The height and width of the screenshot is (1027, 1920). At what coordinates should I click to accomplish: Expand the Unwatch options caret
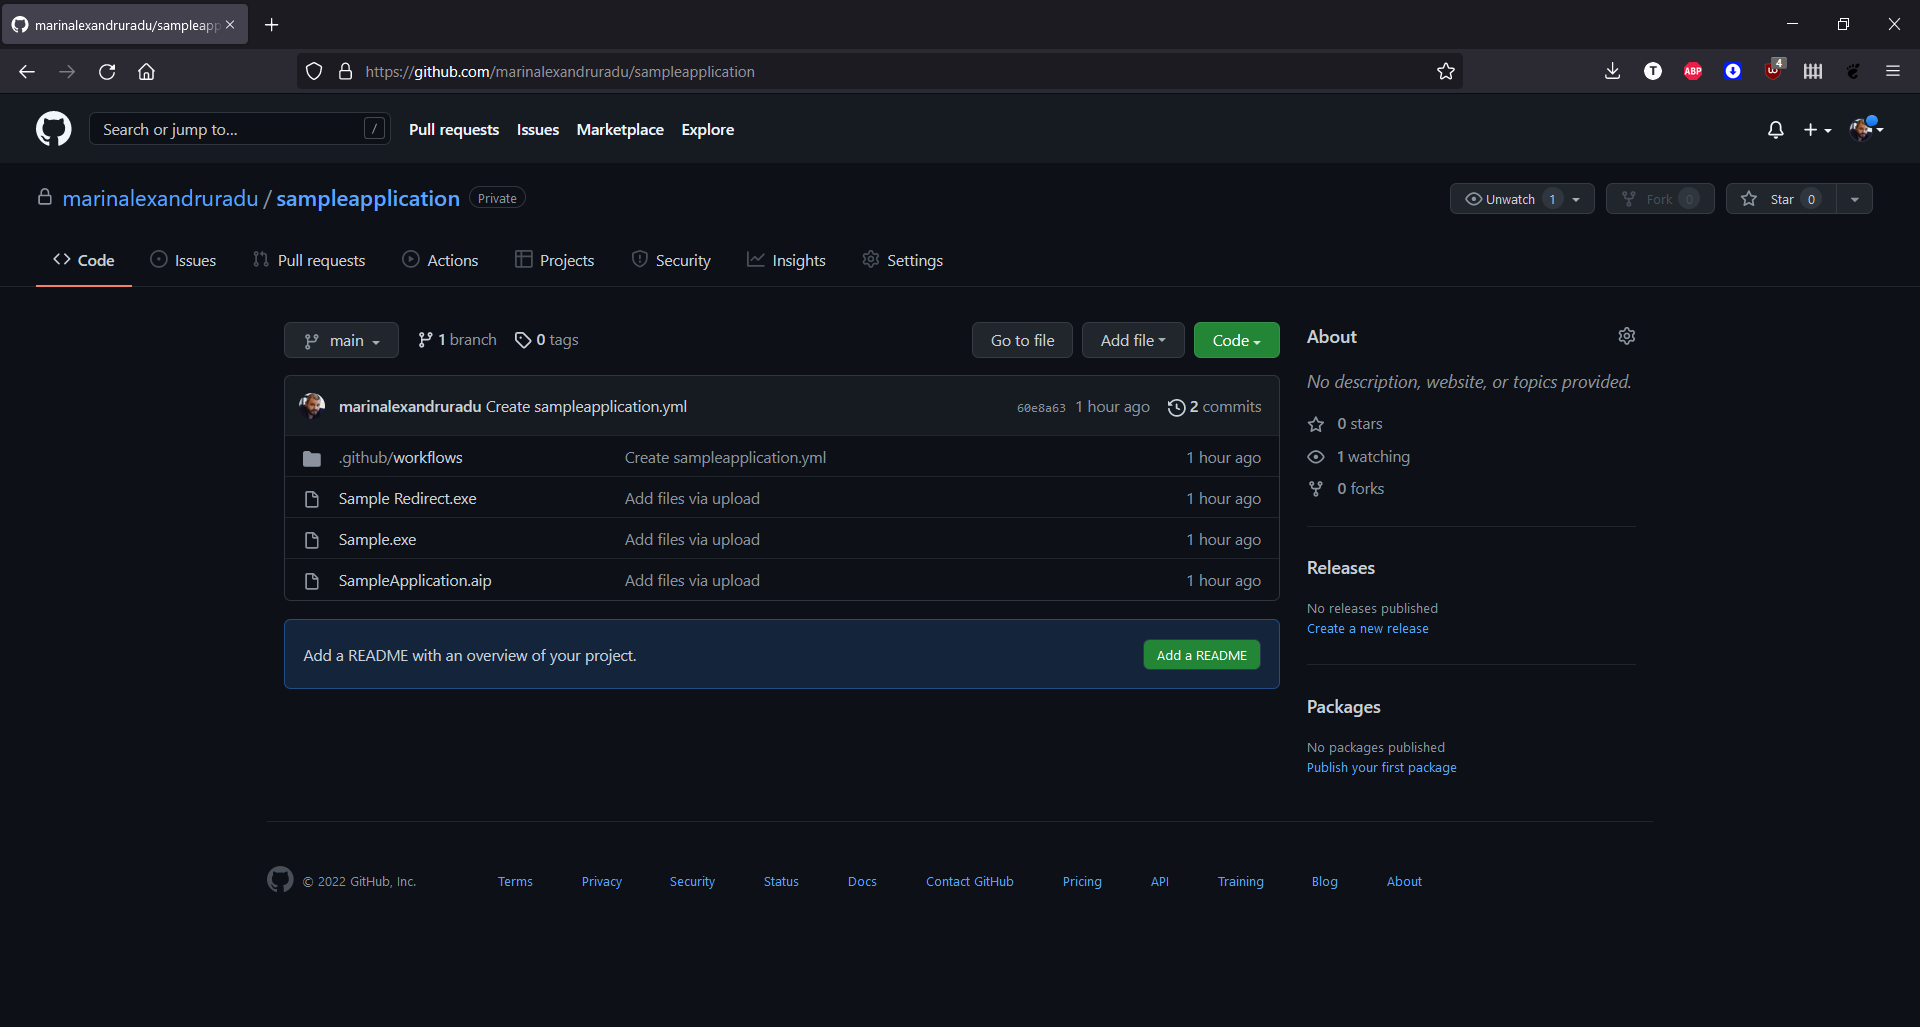click(x=1577, y=199)
